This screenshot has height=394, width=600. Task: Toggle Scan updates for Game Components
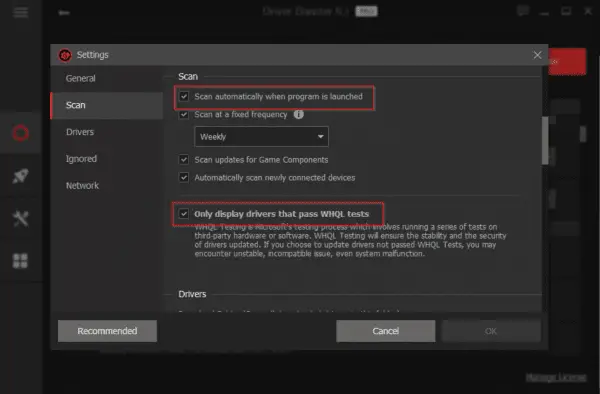184,160
